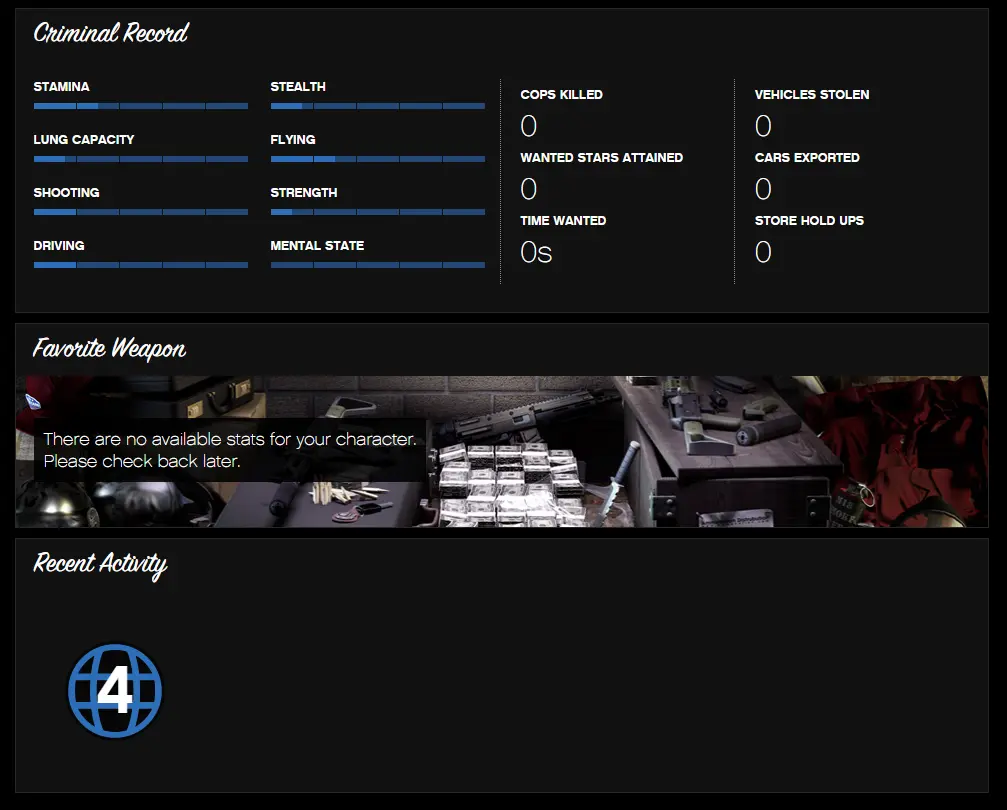1007x810 pixels.
Task: Click the 'no available stats' message
Action: click(x=230, y=450)
